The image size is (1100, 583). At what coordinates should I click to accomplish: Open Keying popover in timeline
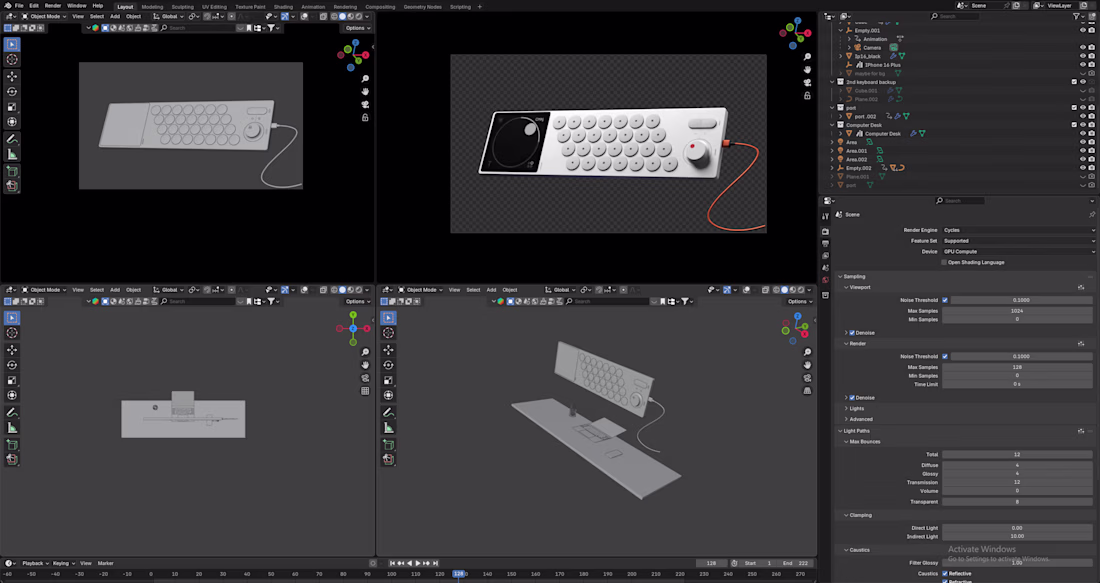pos(62,563)
